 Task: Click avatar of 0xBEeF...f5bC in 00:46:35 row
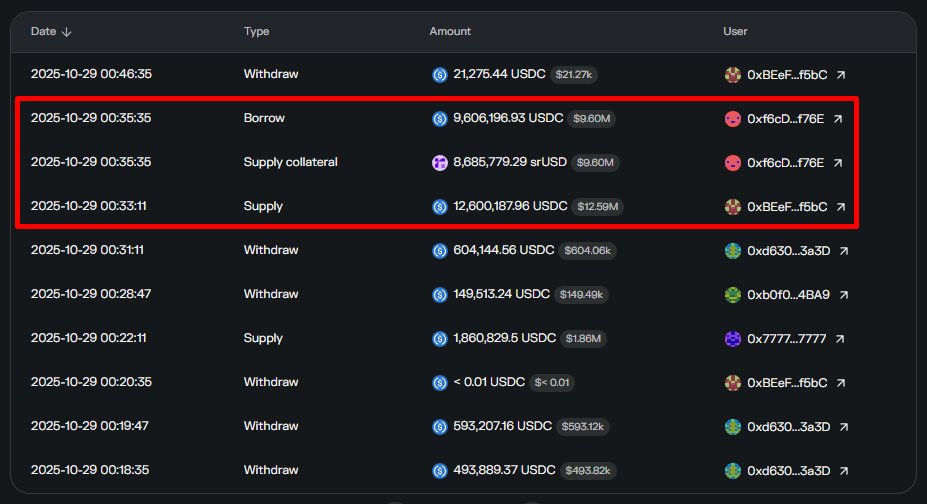click(x=732, y=75)
